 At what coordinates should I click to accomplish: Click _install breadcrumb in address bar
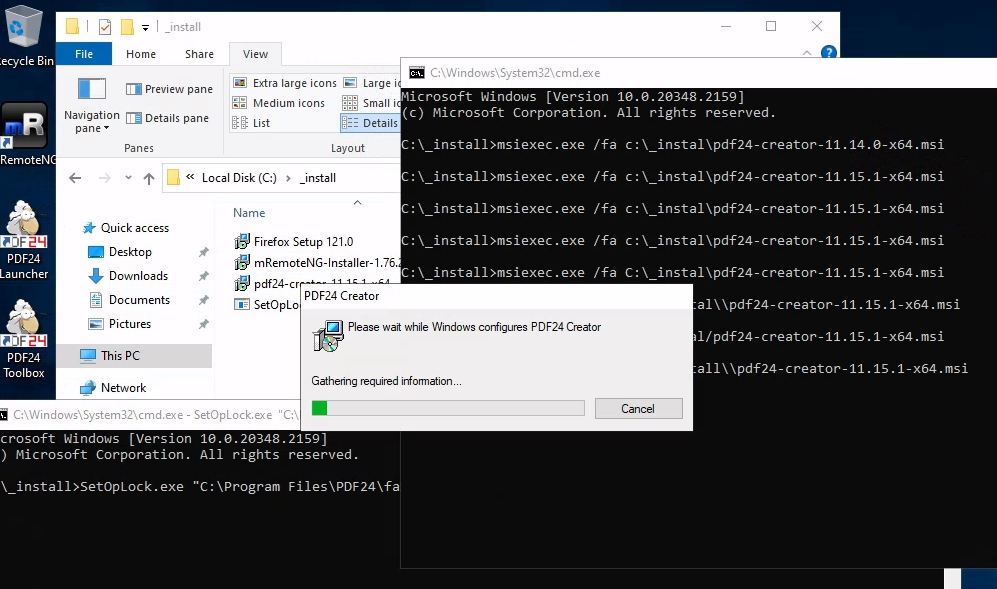[x=317, y=178]
